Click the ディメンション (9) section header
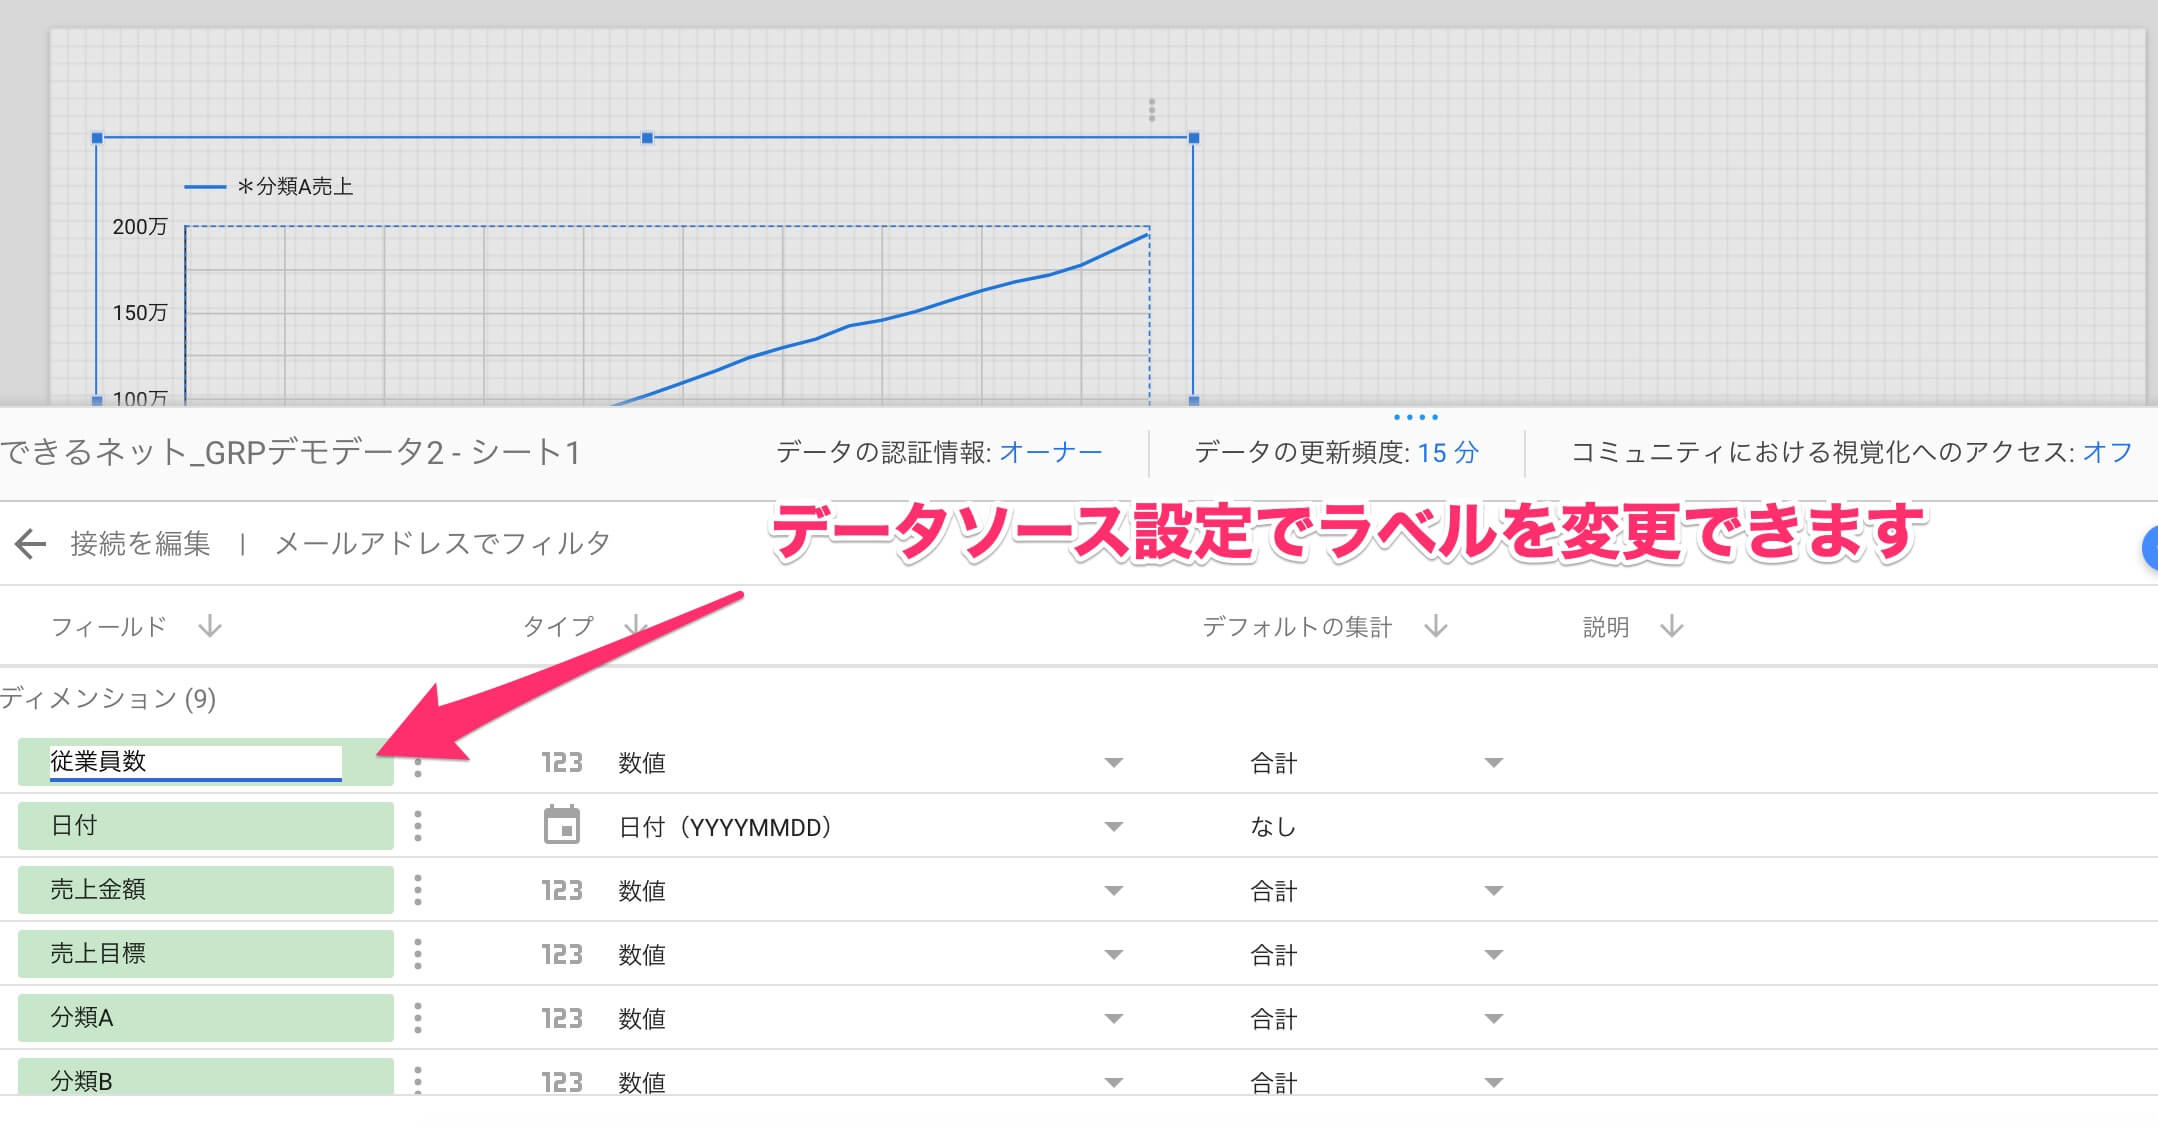Screen dimensions: 2158x1126 click(x=108, y=698)
